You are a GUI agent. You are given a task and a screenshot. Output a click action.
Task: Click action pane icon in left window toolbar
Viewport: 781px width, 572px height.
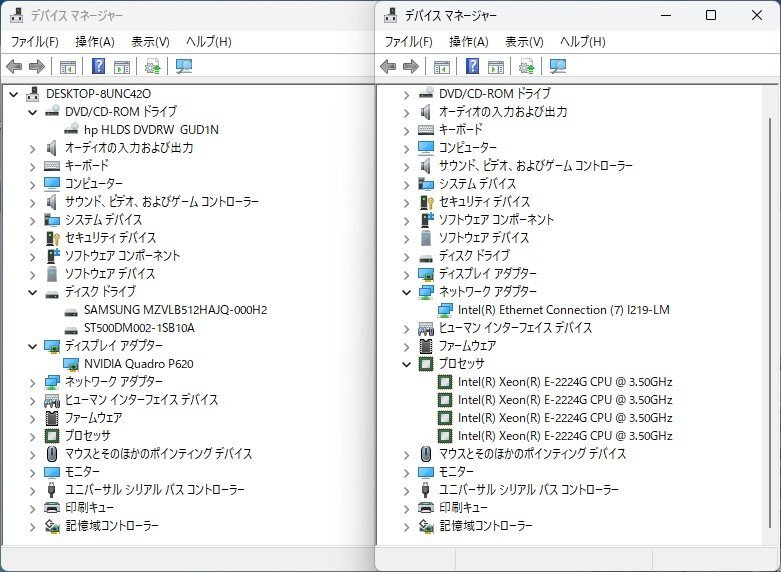[122, 66]
